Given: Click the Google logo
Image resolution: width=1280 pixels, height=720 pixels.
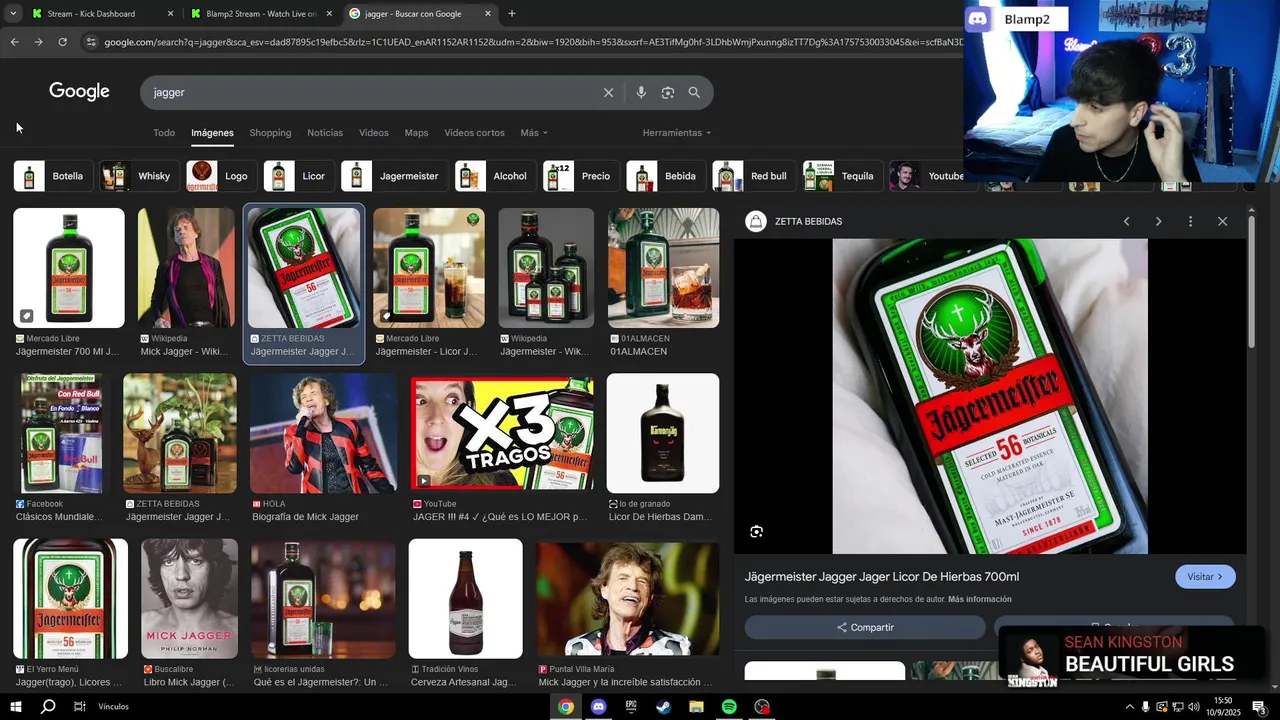Looking at the screenshot, I should (x=79, y=92).
